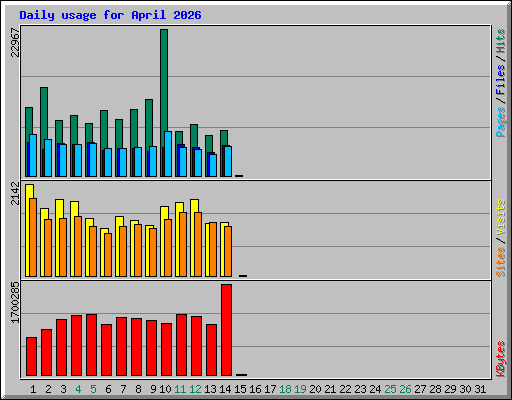Click the red KBytes bar for day 11
Image resolution: width=512 pixels, height=400 pixels.
181,345
